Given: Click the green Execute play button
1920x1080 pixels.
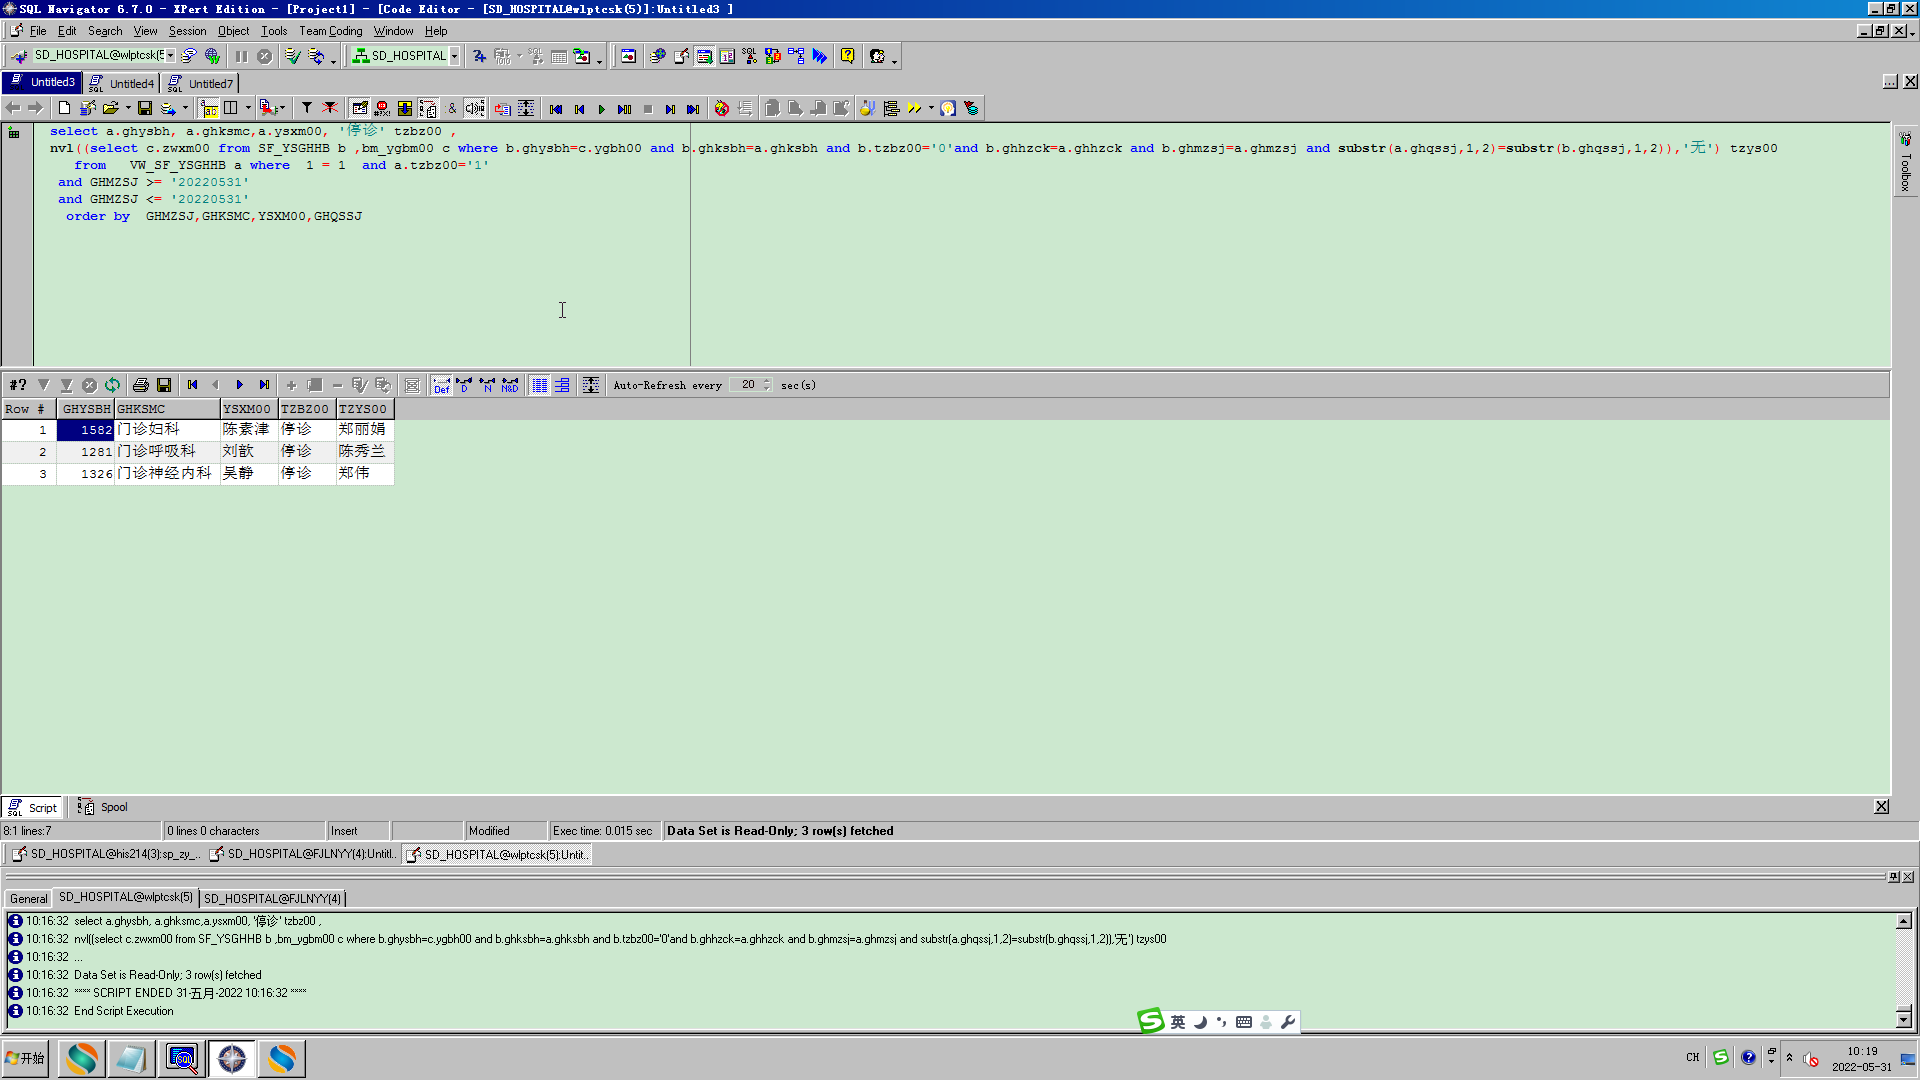Looking at the screenshot, I should (x=601, y=109).
